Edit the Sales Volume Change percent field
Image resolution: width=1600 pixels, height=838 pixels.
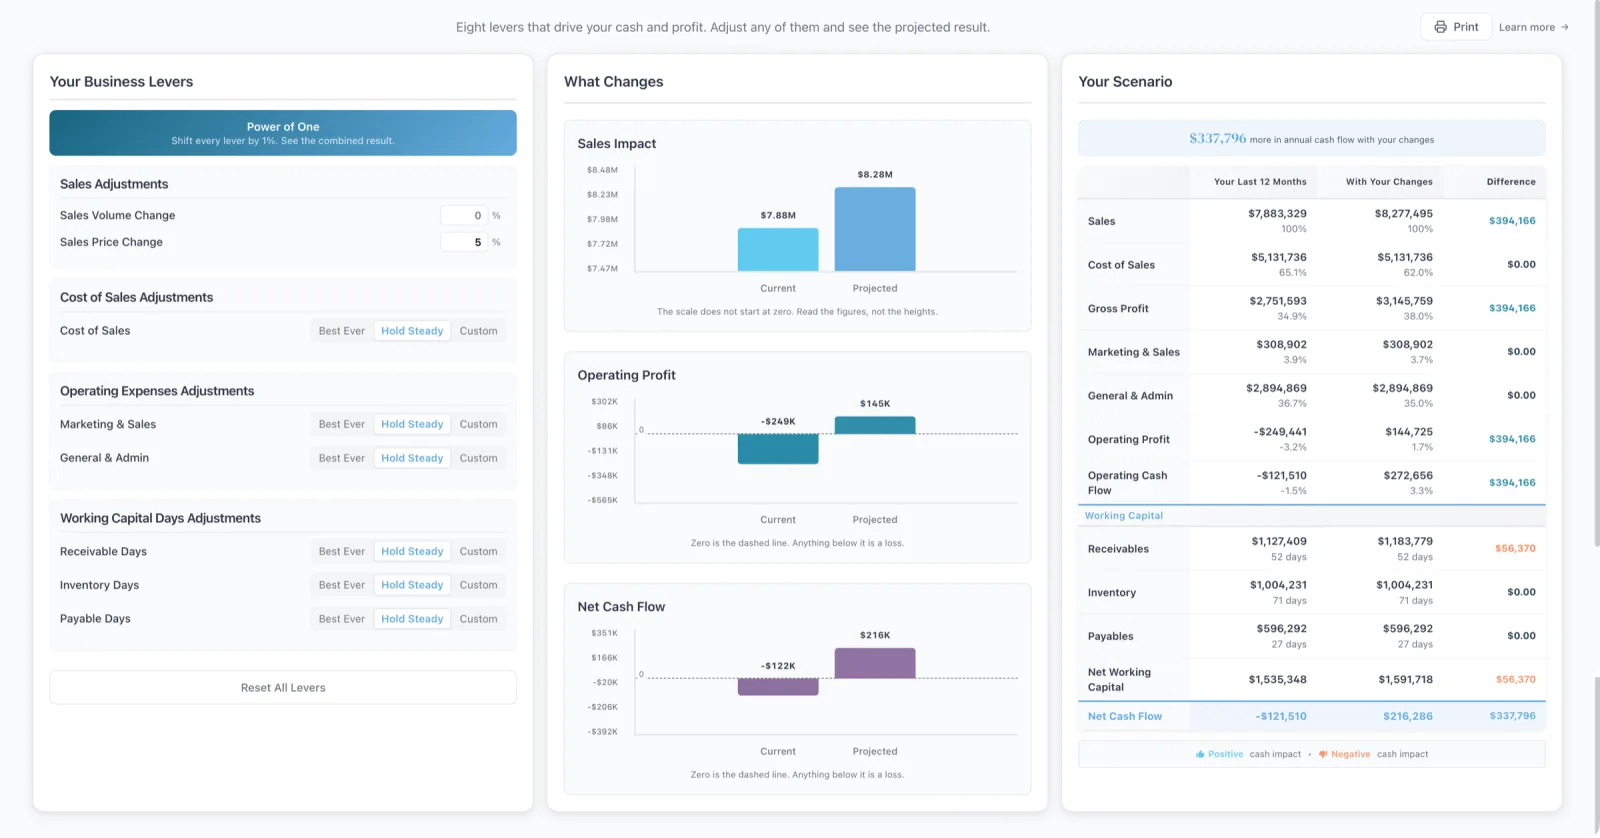464,215
